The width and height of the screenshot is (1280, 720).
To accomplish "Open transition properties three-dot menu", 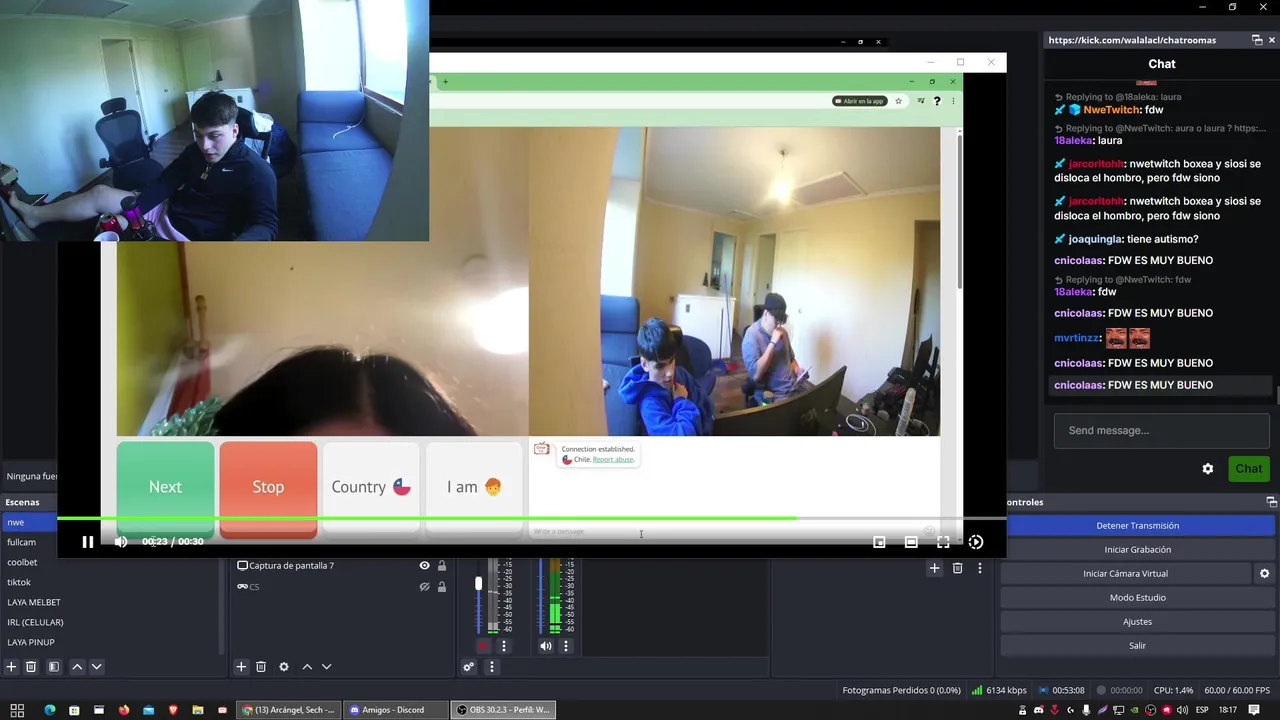I will click(980, 568).
